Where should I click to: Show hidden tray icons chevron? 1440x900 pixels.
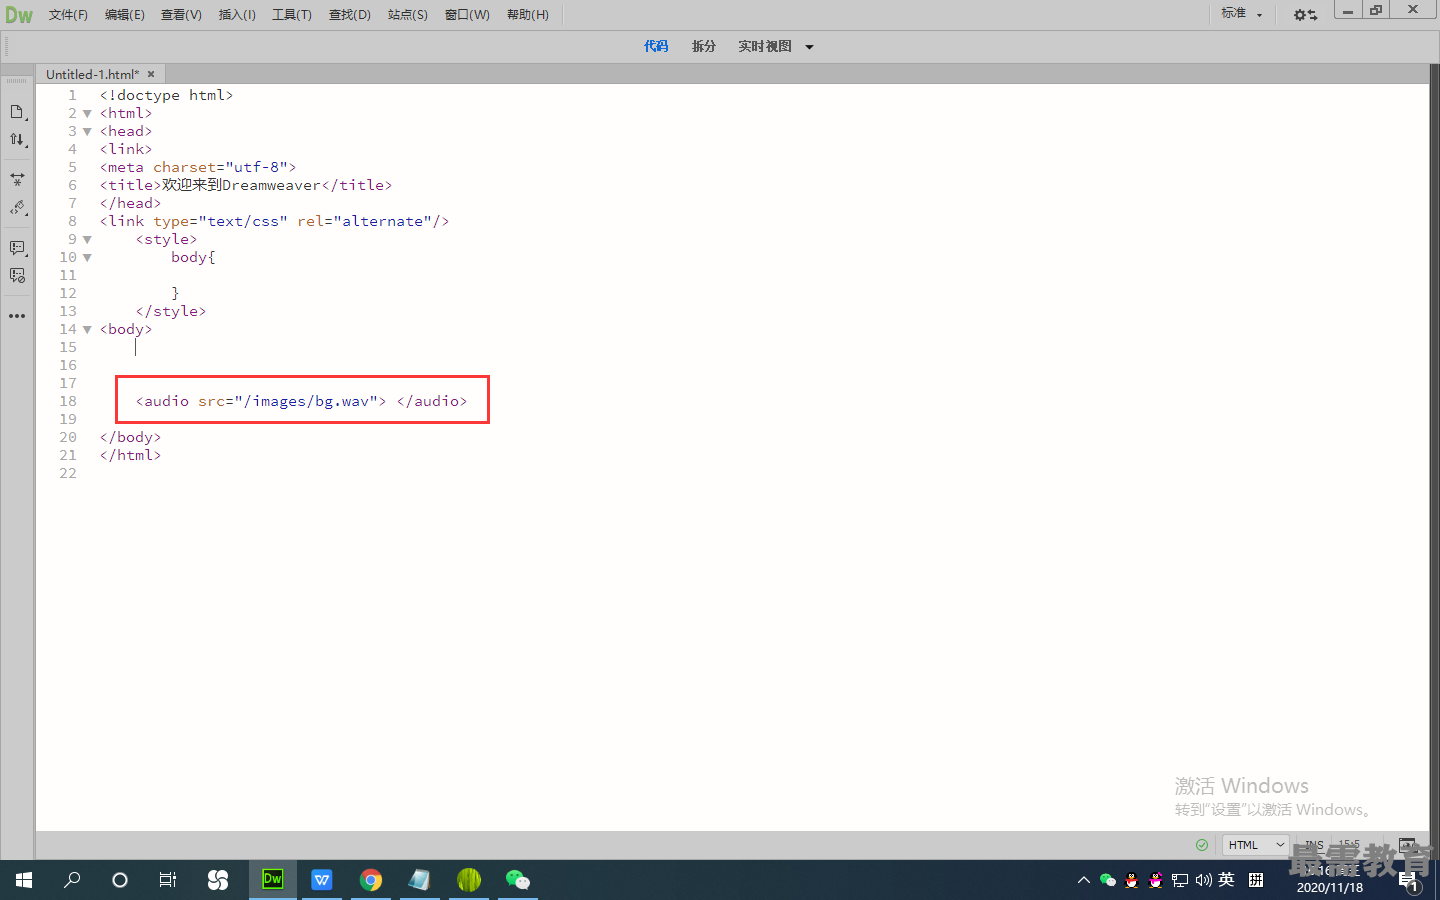(1084, 880)
